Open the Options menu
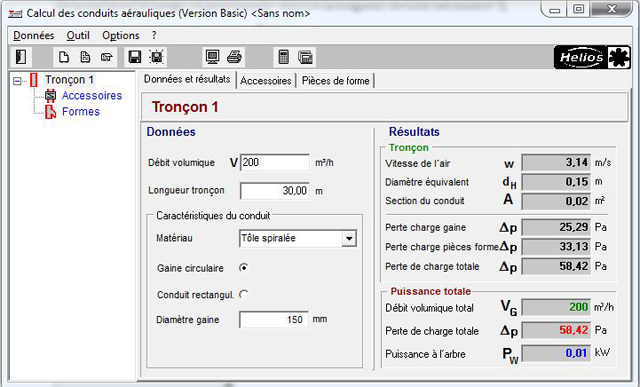Screen dimensions: 640x387 120,36
